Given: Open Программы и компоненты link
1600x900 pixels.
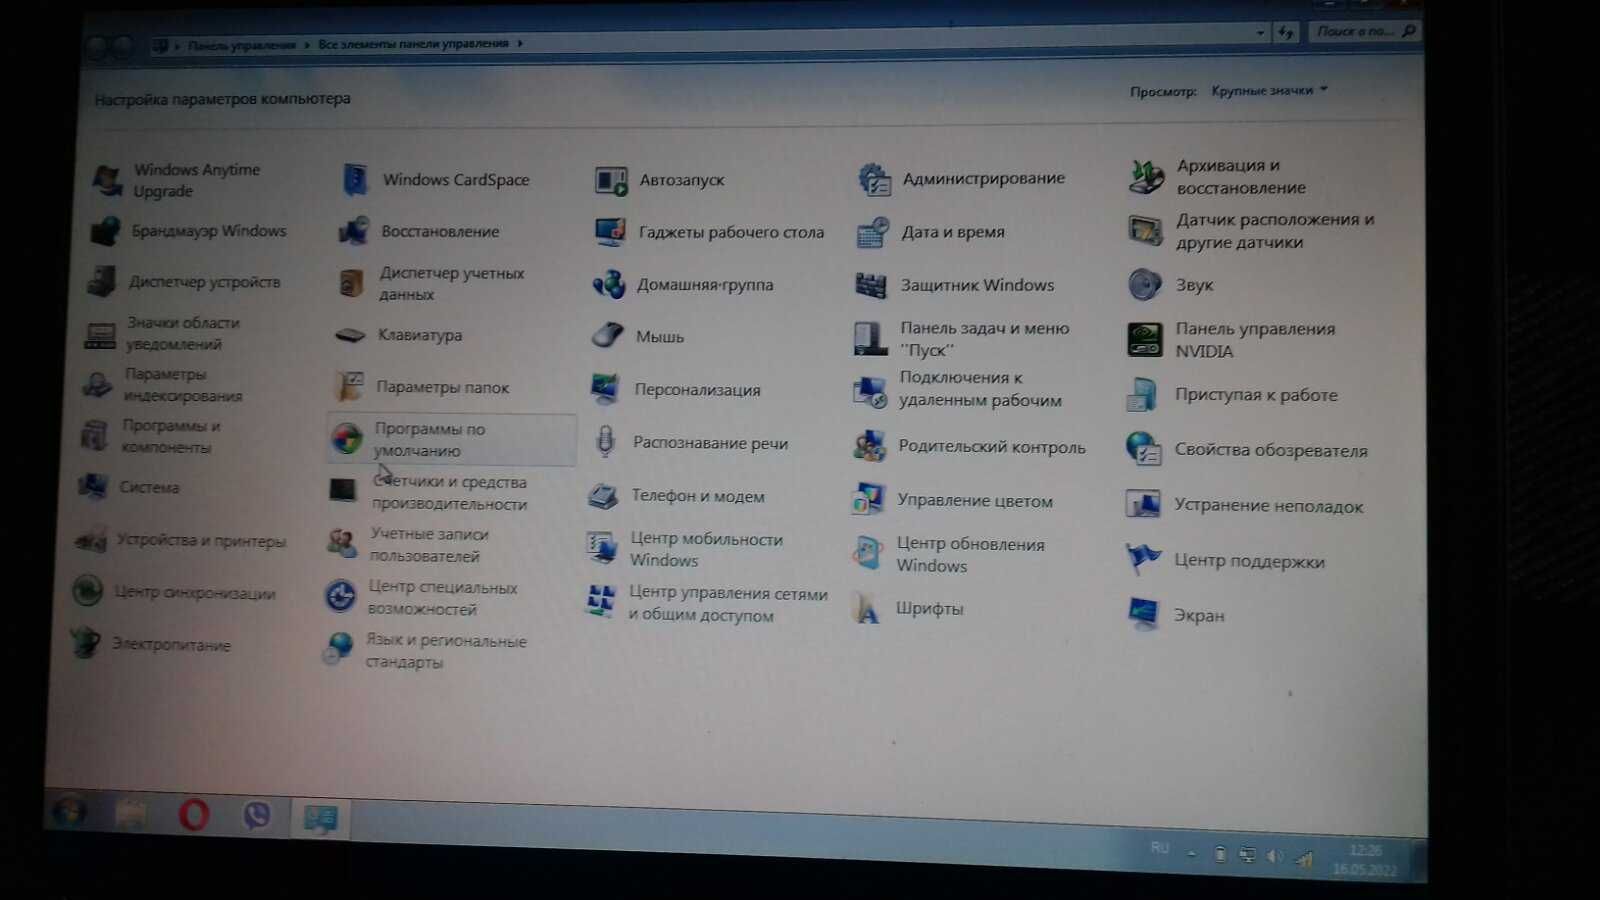Looking at the screenshot, I should click(170, 436).
